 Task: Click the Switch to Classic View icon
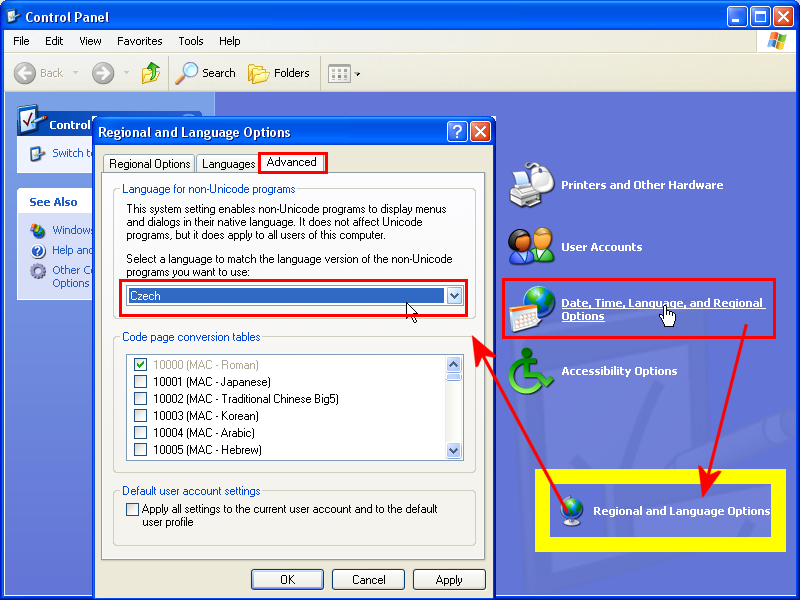pos(37,153)
